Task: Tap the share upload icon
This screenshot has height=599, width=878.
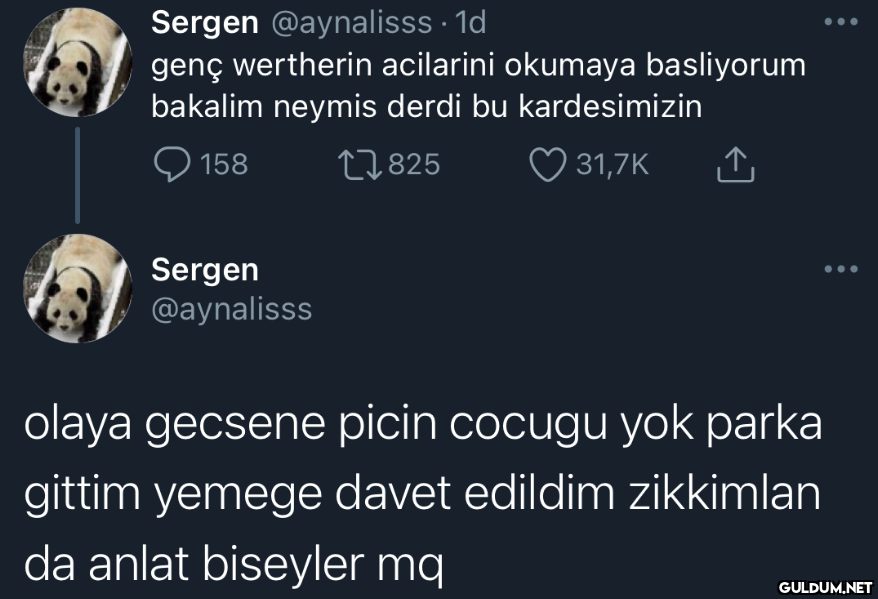Action: click(736, 165)
